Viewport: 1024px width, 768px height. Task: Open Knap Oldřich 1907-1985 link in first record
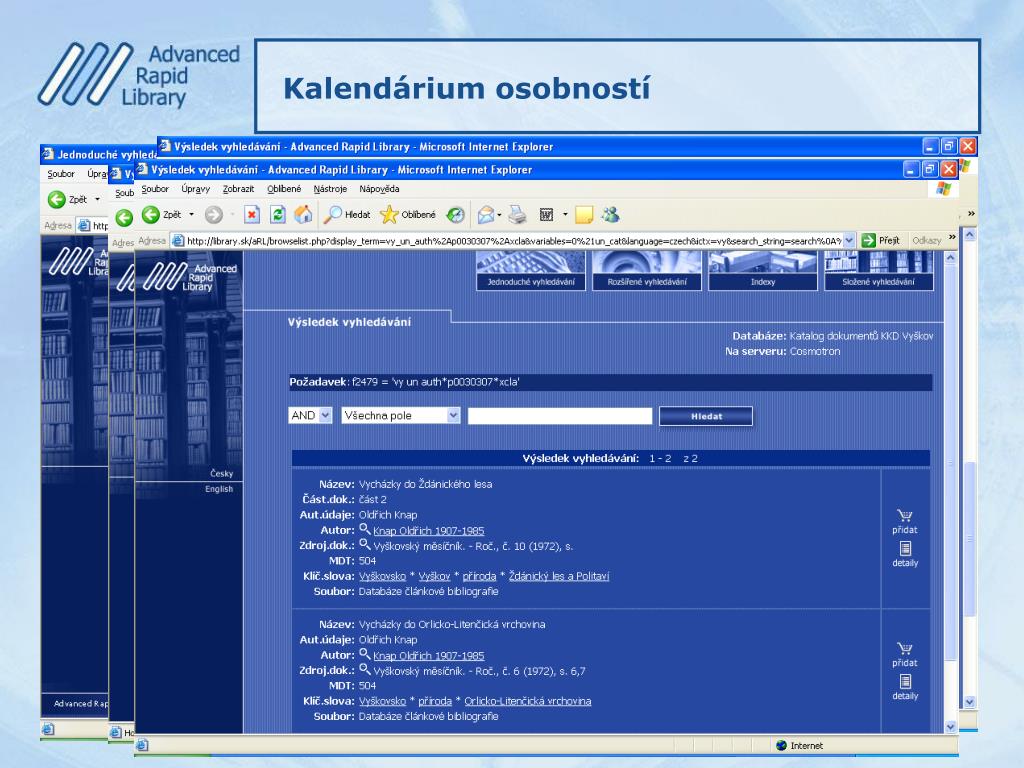[428, 531]
